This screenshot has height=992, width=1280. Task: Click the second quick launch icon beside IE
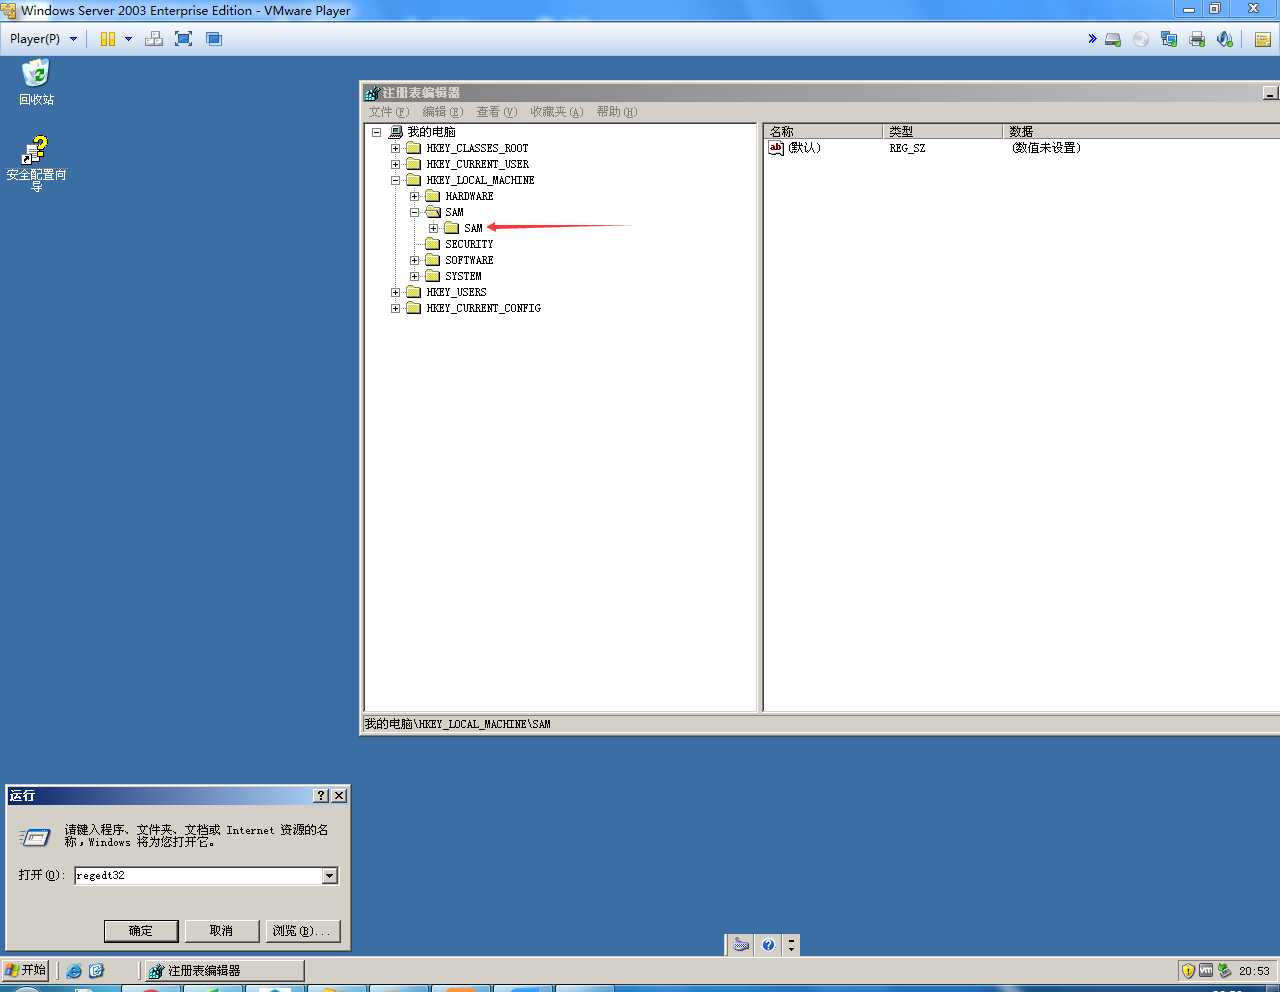pyautogui.click(x=96, y=971)
